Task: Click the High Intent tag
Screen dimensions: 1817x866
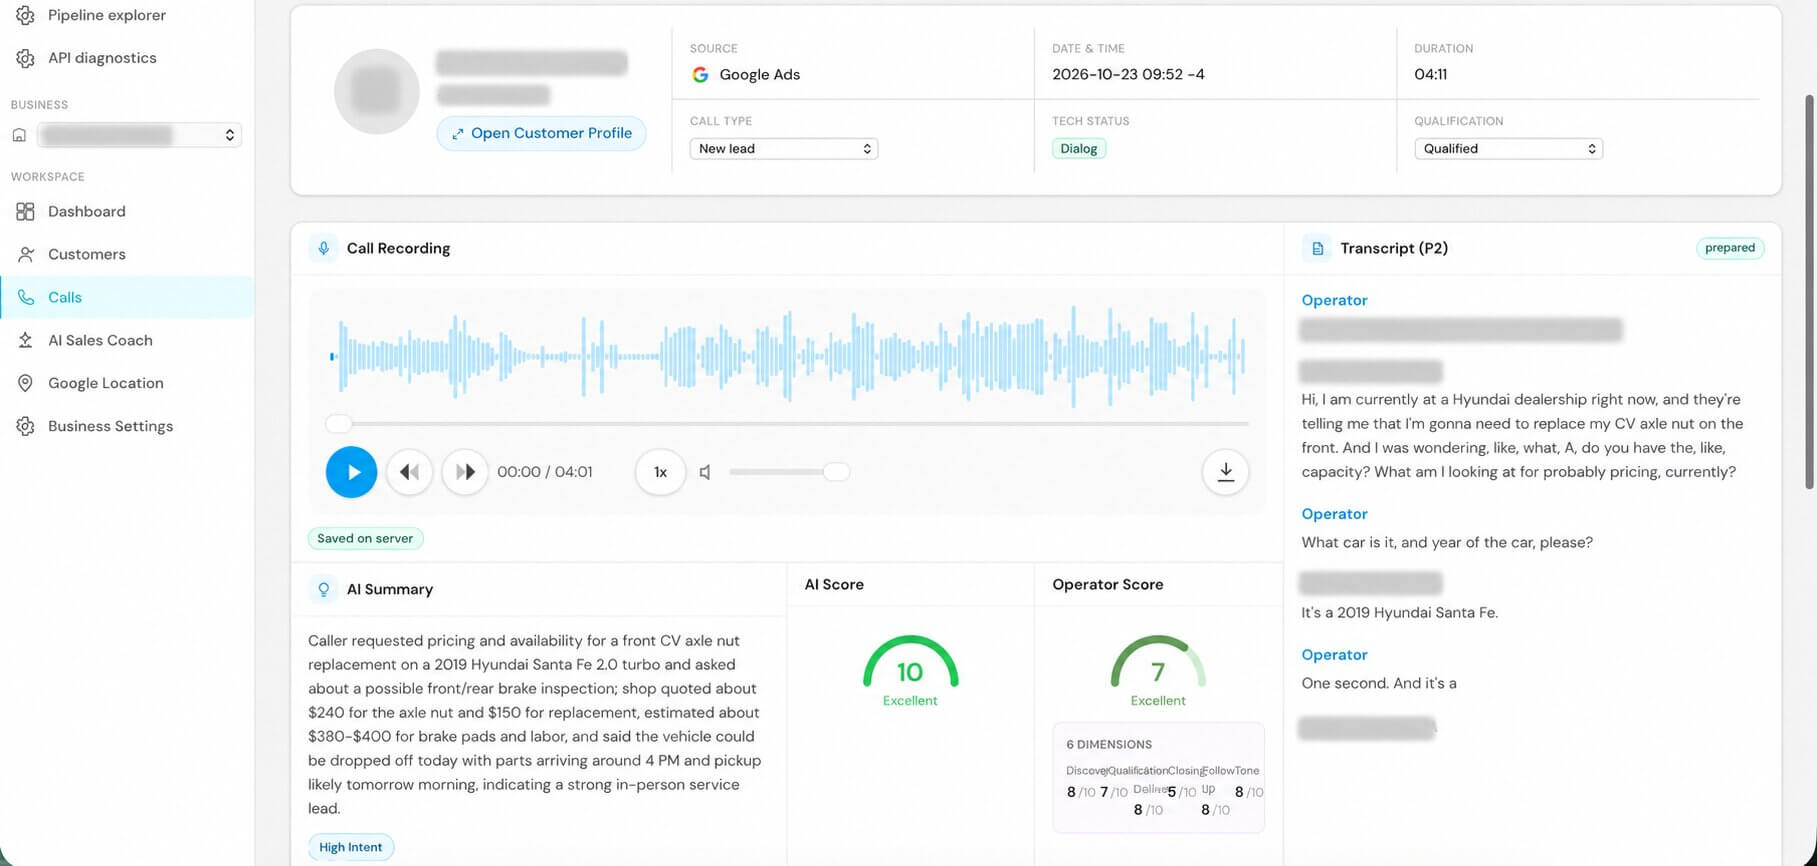Action: [351, 847]
